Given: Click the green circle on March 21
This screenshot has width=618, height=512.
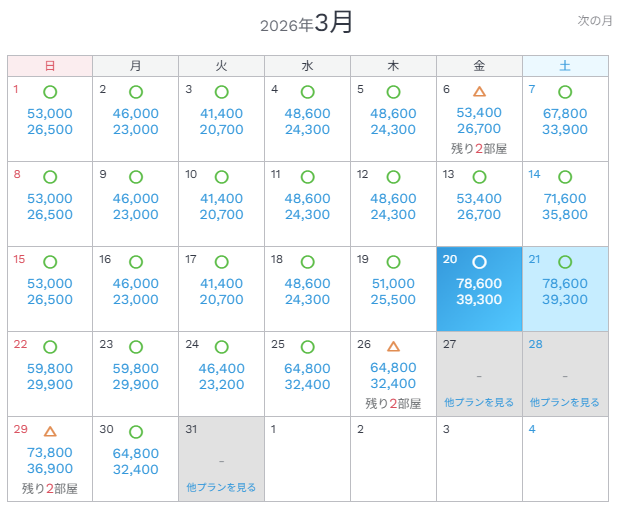Looking at the screenshot, I should pyautogui.click(x=565, y=261).
